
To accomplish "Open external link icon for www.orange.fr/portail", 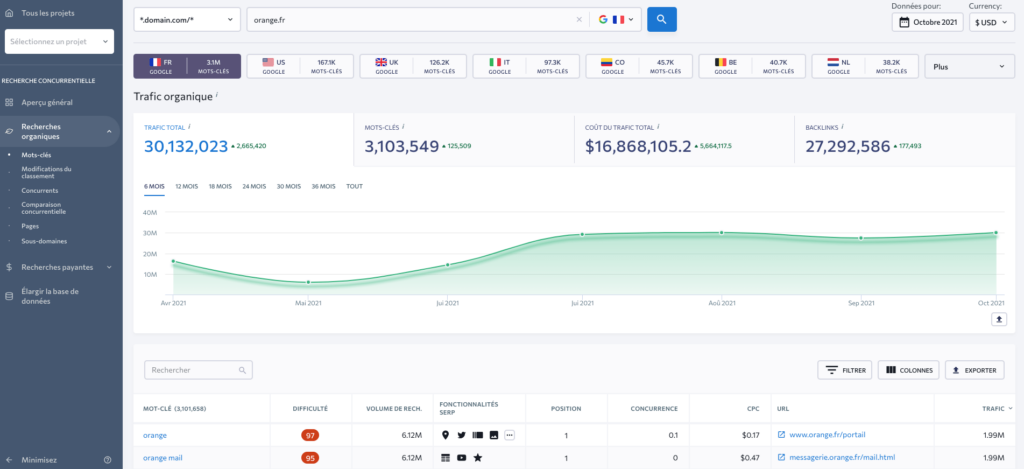I will [x=781, y=435].
